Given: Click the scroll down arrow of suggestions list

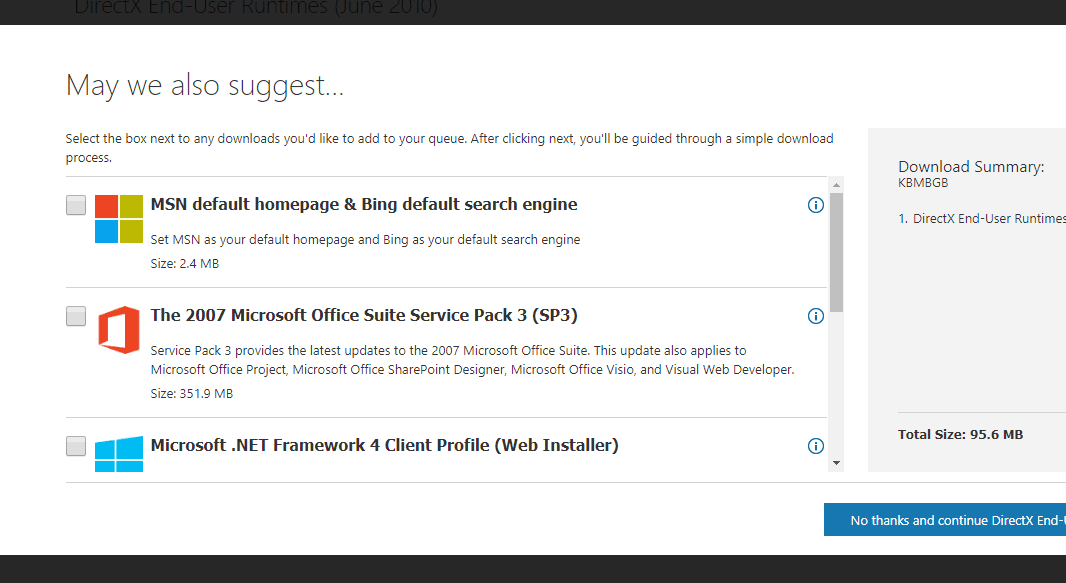Looking at the screenshot, I should click(x=836, y=463).
